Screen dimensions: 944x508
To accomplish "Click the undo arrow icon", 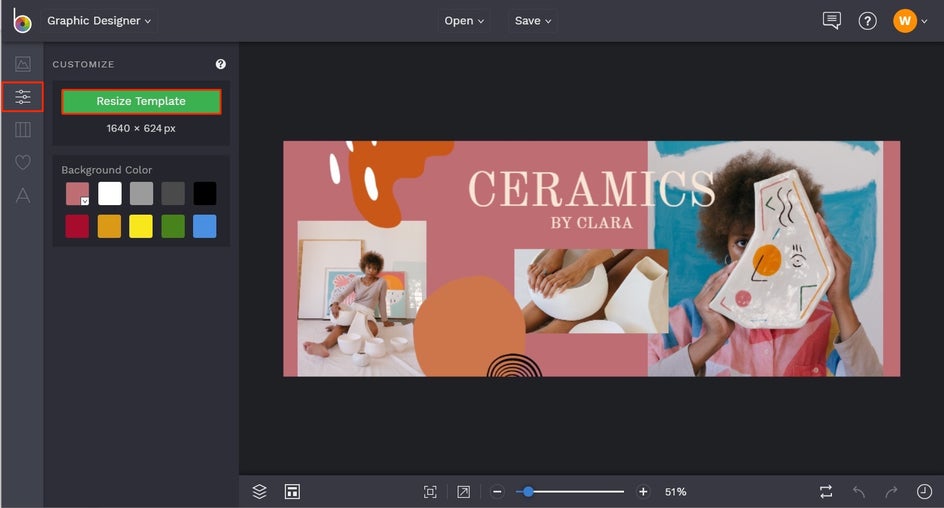I will pos(859,491).
